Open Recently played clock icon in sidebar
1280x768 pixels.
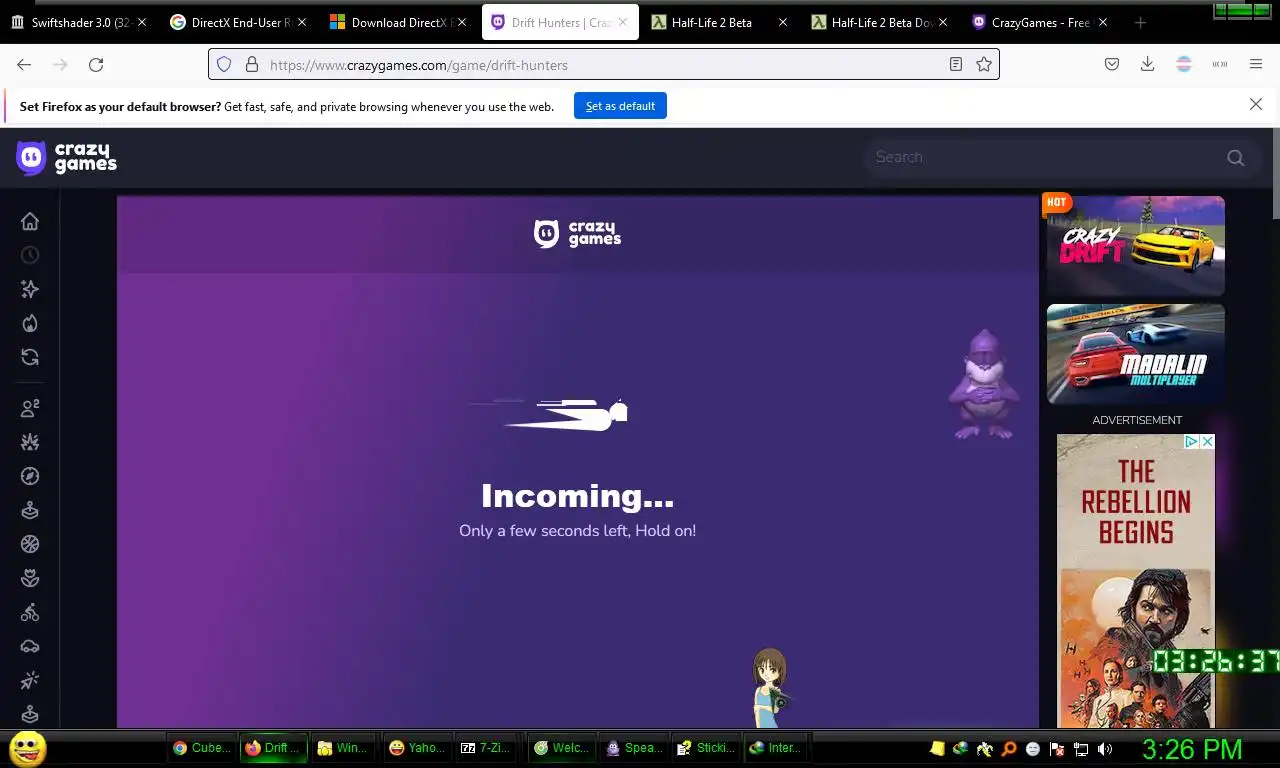(30, 255)
